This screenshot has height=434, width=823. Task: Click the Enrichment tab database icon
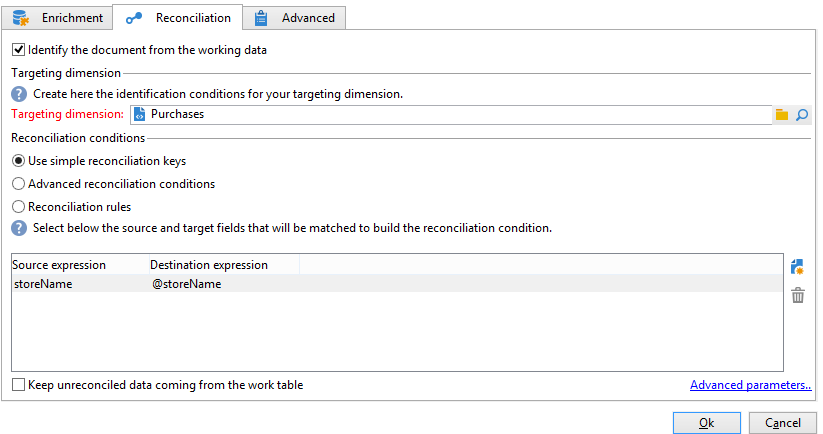coord(20,18)
